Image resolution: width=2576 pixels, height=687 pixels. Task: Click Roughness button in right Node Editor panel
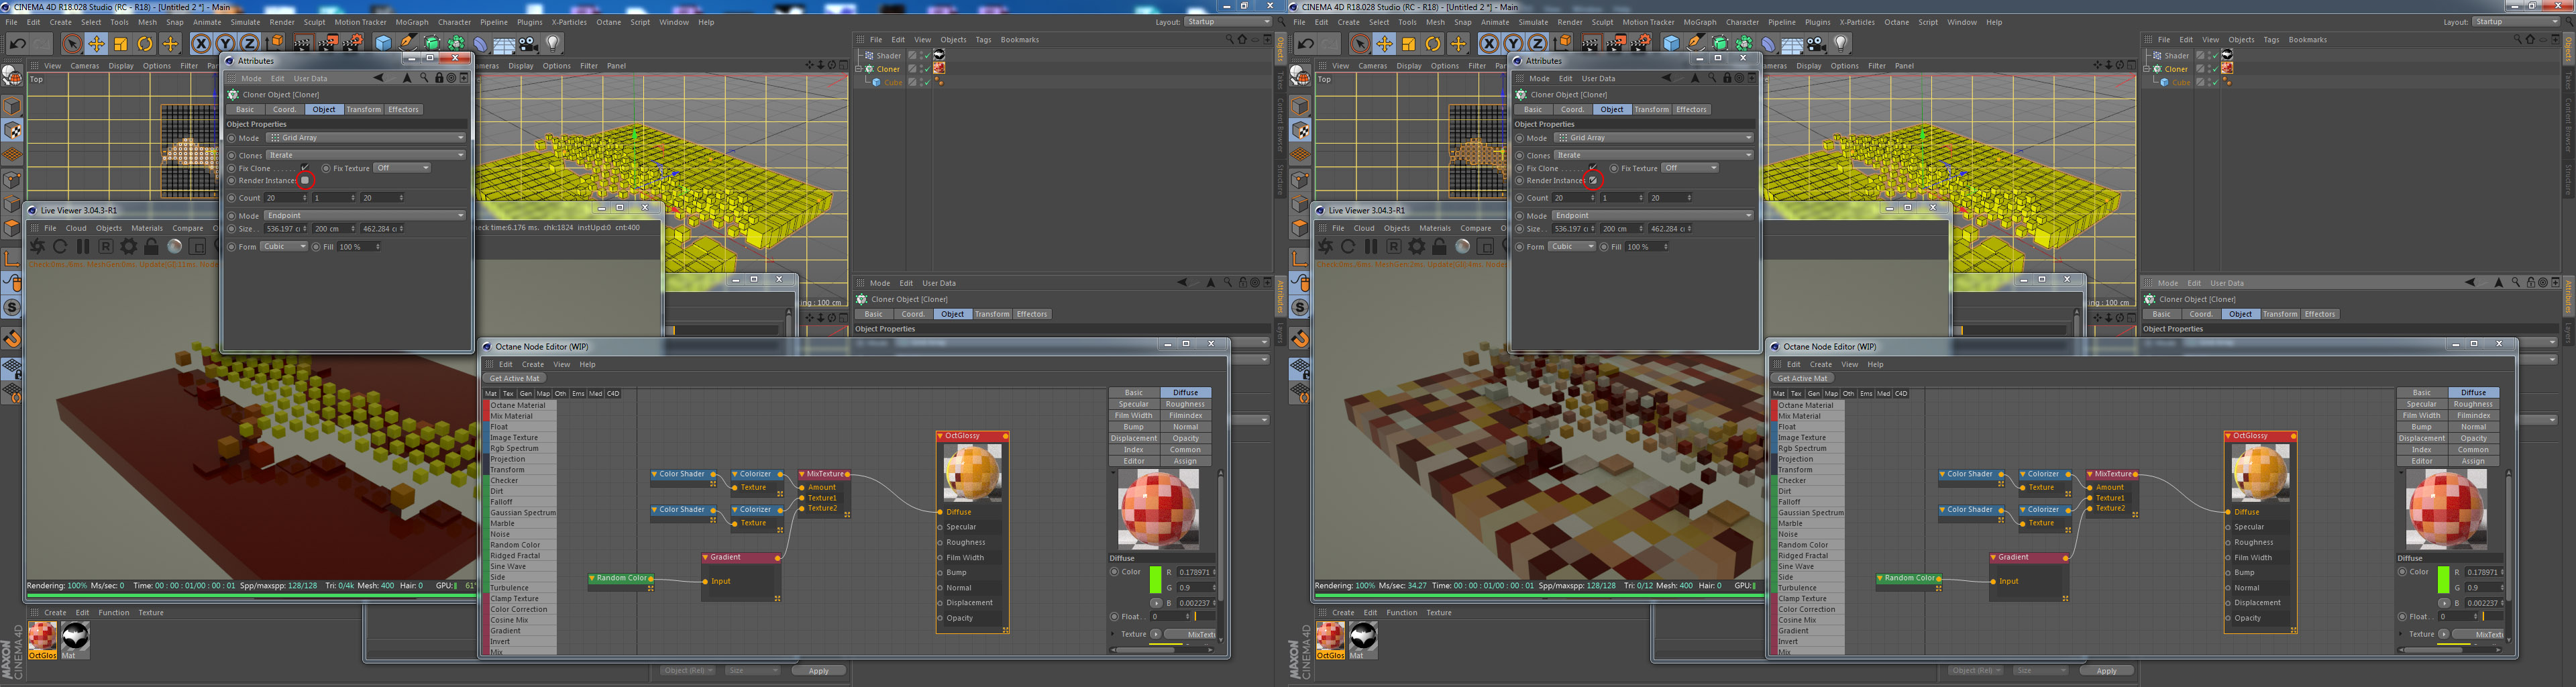(x=2473, y=404)
